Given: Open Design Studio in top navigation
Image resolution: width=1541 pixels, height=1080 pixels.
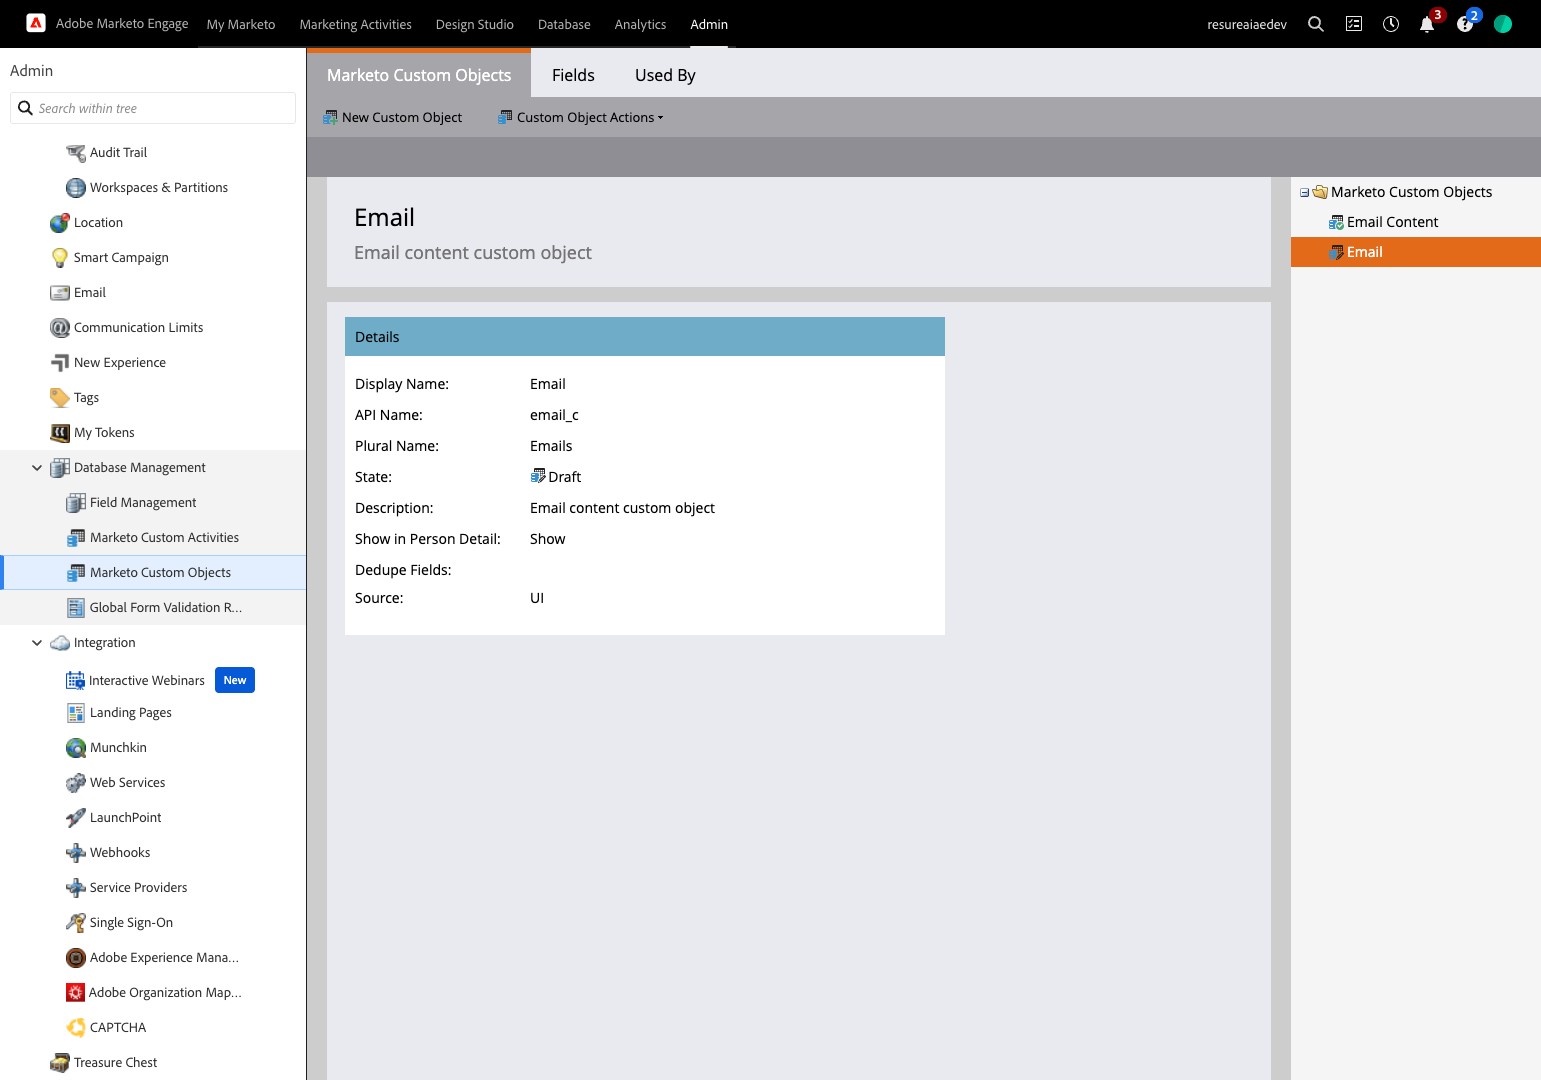Looking at the screenshot, I should (475, 24).
